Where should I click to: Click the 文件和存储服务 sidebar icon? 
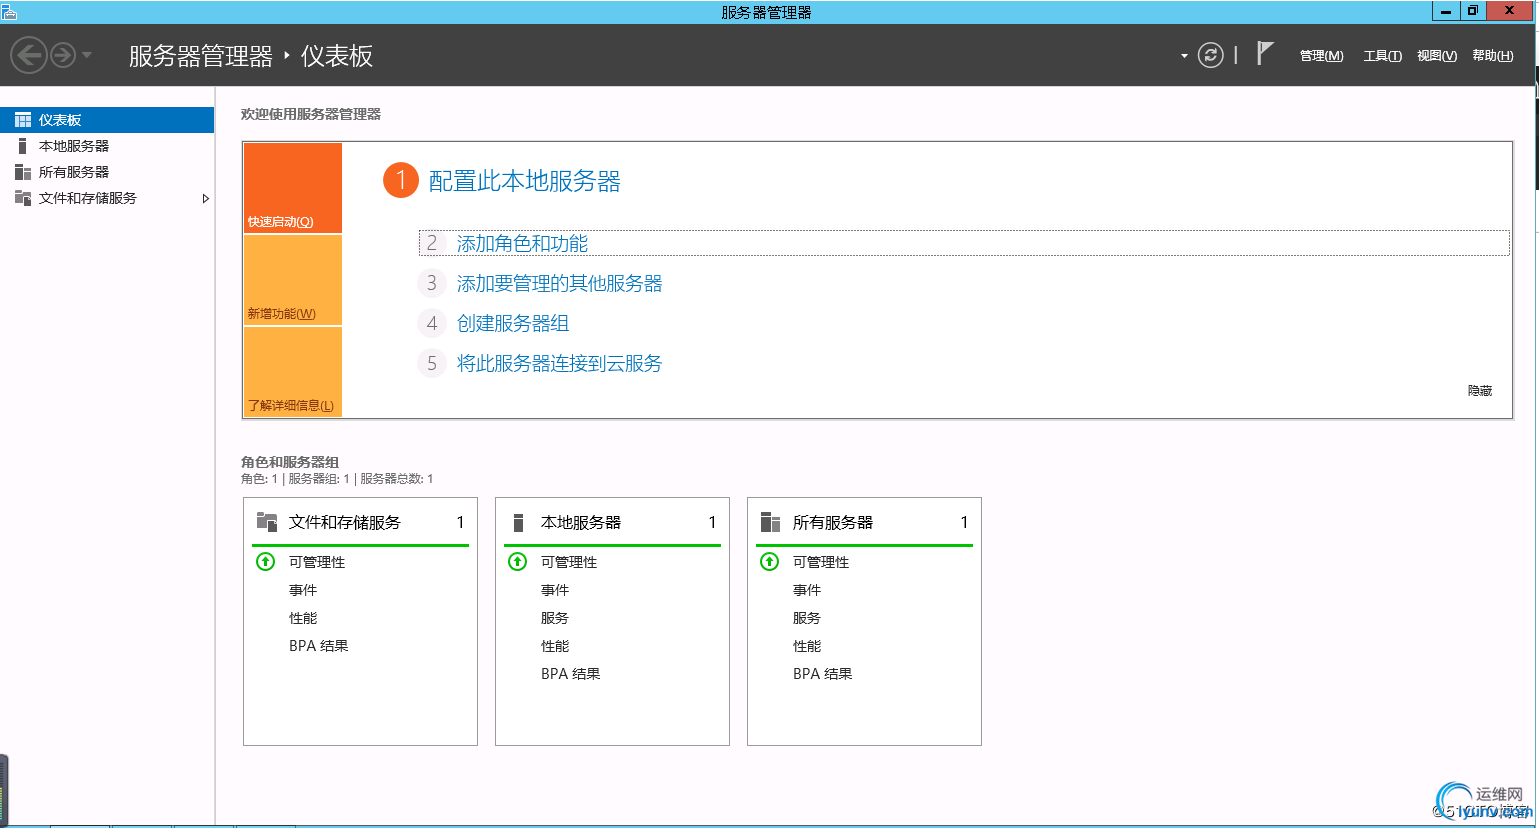(22, 198)
